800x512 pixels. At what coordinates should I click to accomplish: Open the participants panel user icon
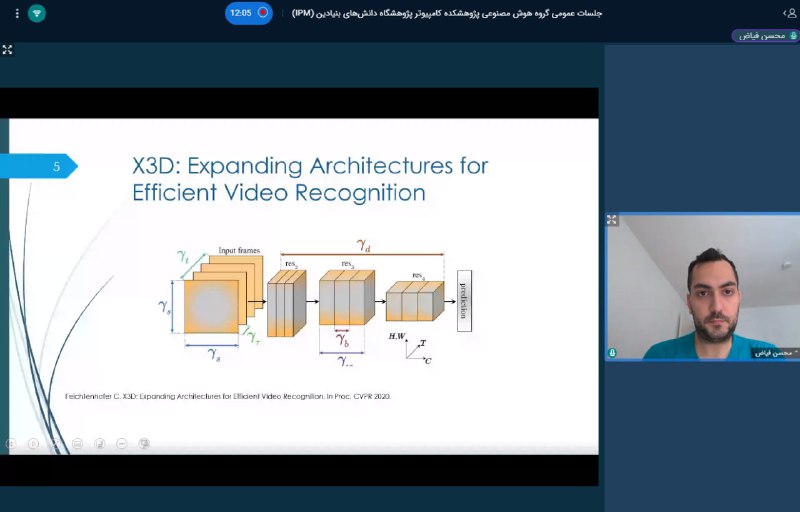(x=792, y=13)
